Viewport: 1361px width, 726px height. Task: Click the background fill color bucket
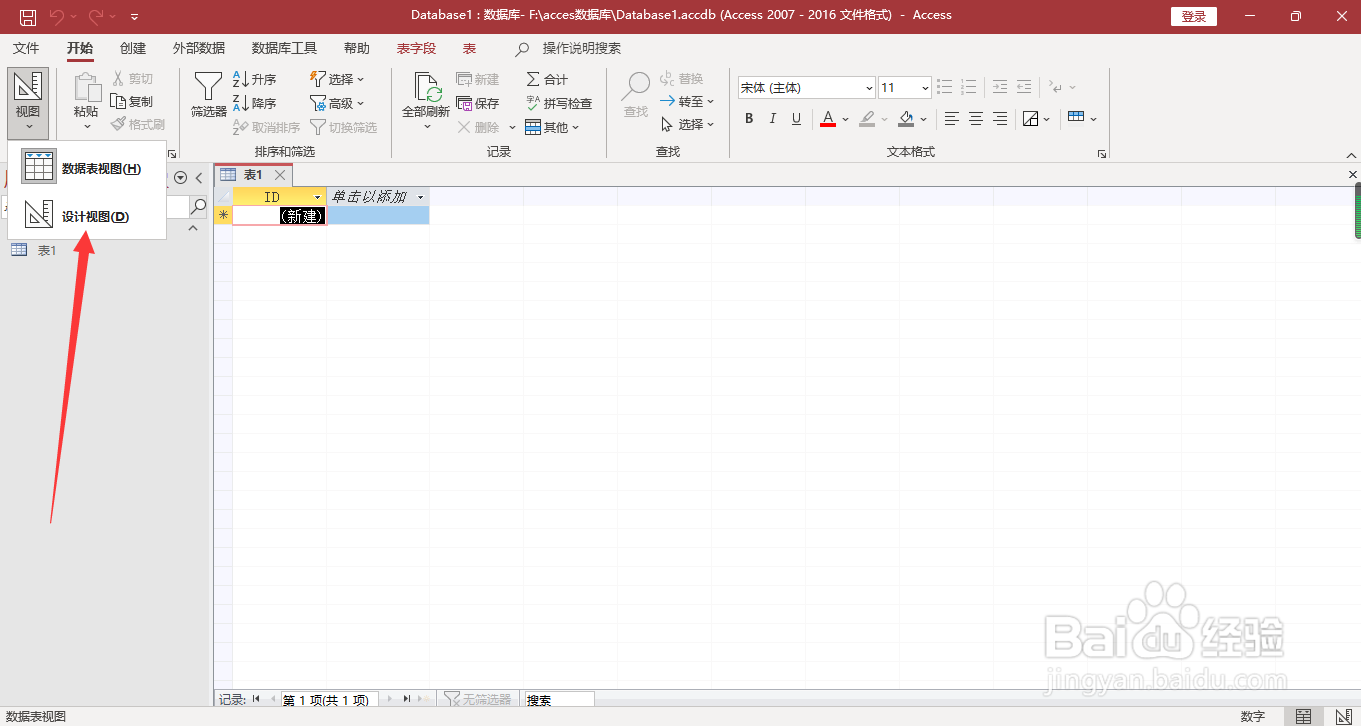pyautogui.click(x=906, y=119)
